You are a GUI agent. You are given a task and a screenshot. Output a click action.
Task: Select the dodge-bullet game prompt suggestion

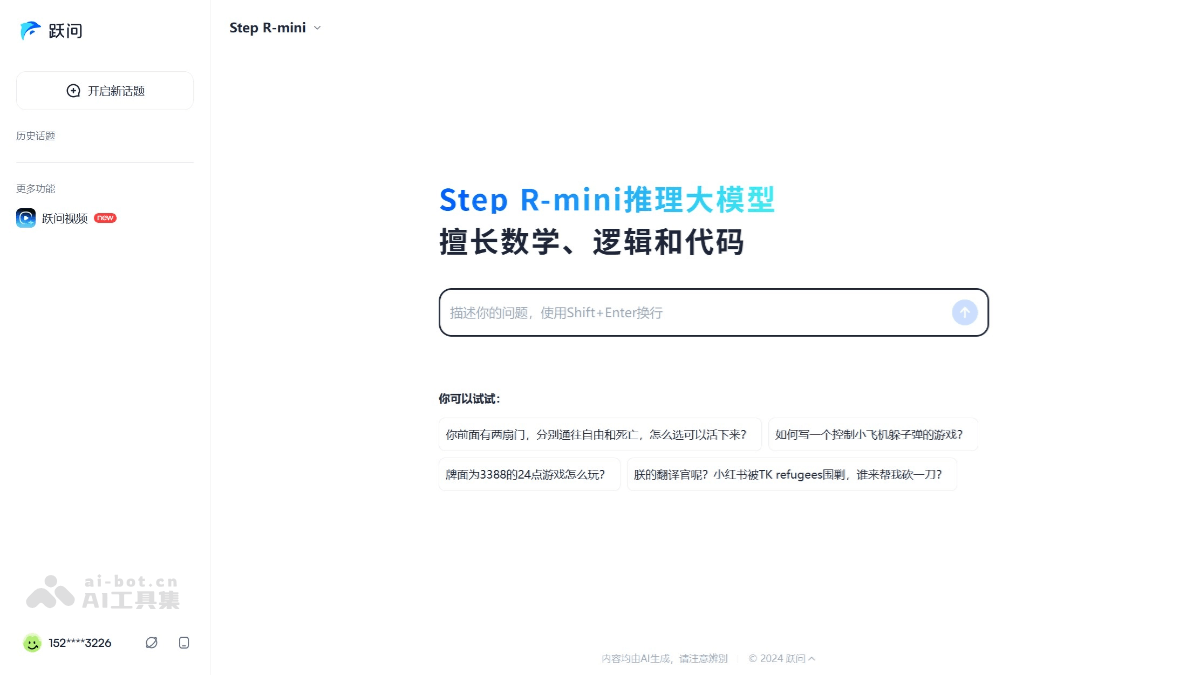869,434
